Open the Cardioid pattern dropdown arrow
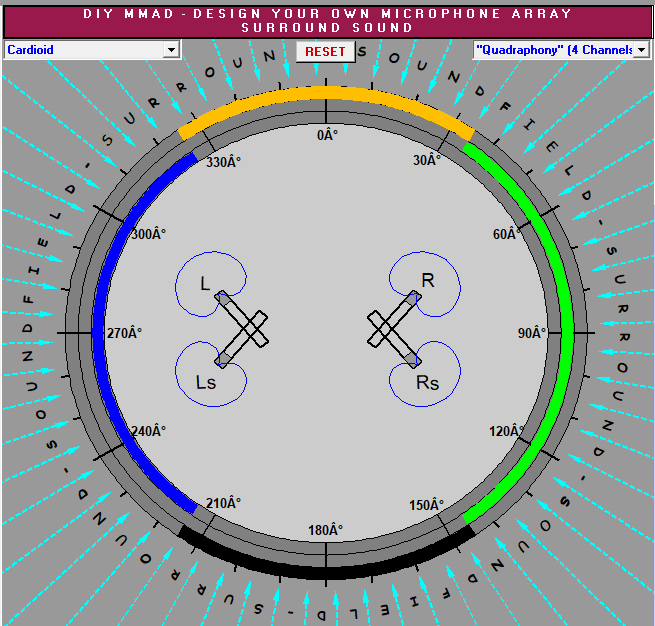This screenshot has height=626, width=655. point(171,49)
